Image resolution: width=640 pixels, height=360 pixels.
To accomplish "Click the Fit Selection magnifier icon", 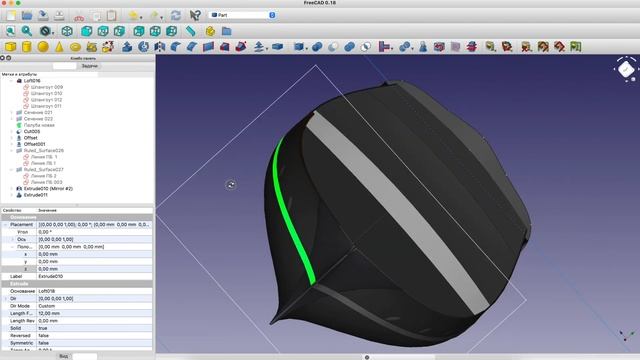I will pyautogui.click(x=27, y=31).
